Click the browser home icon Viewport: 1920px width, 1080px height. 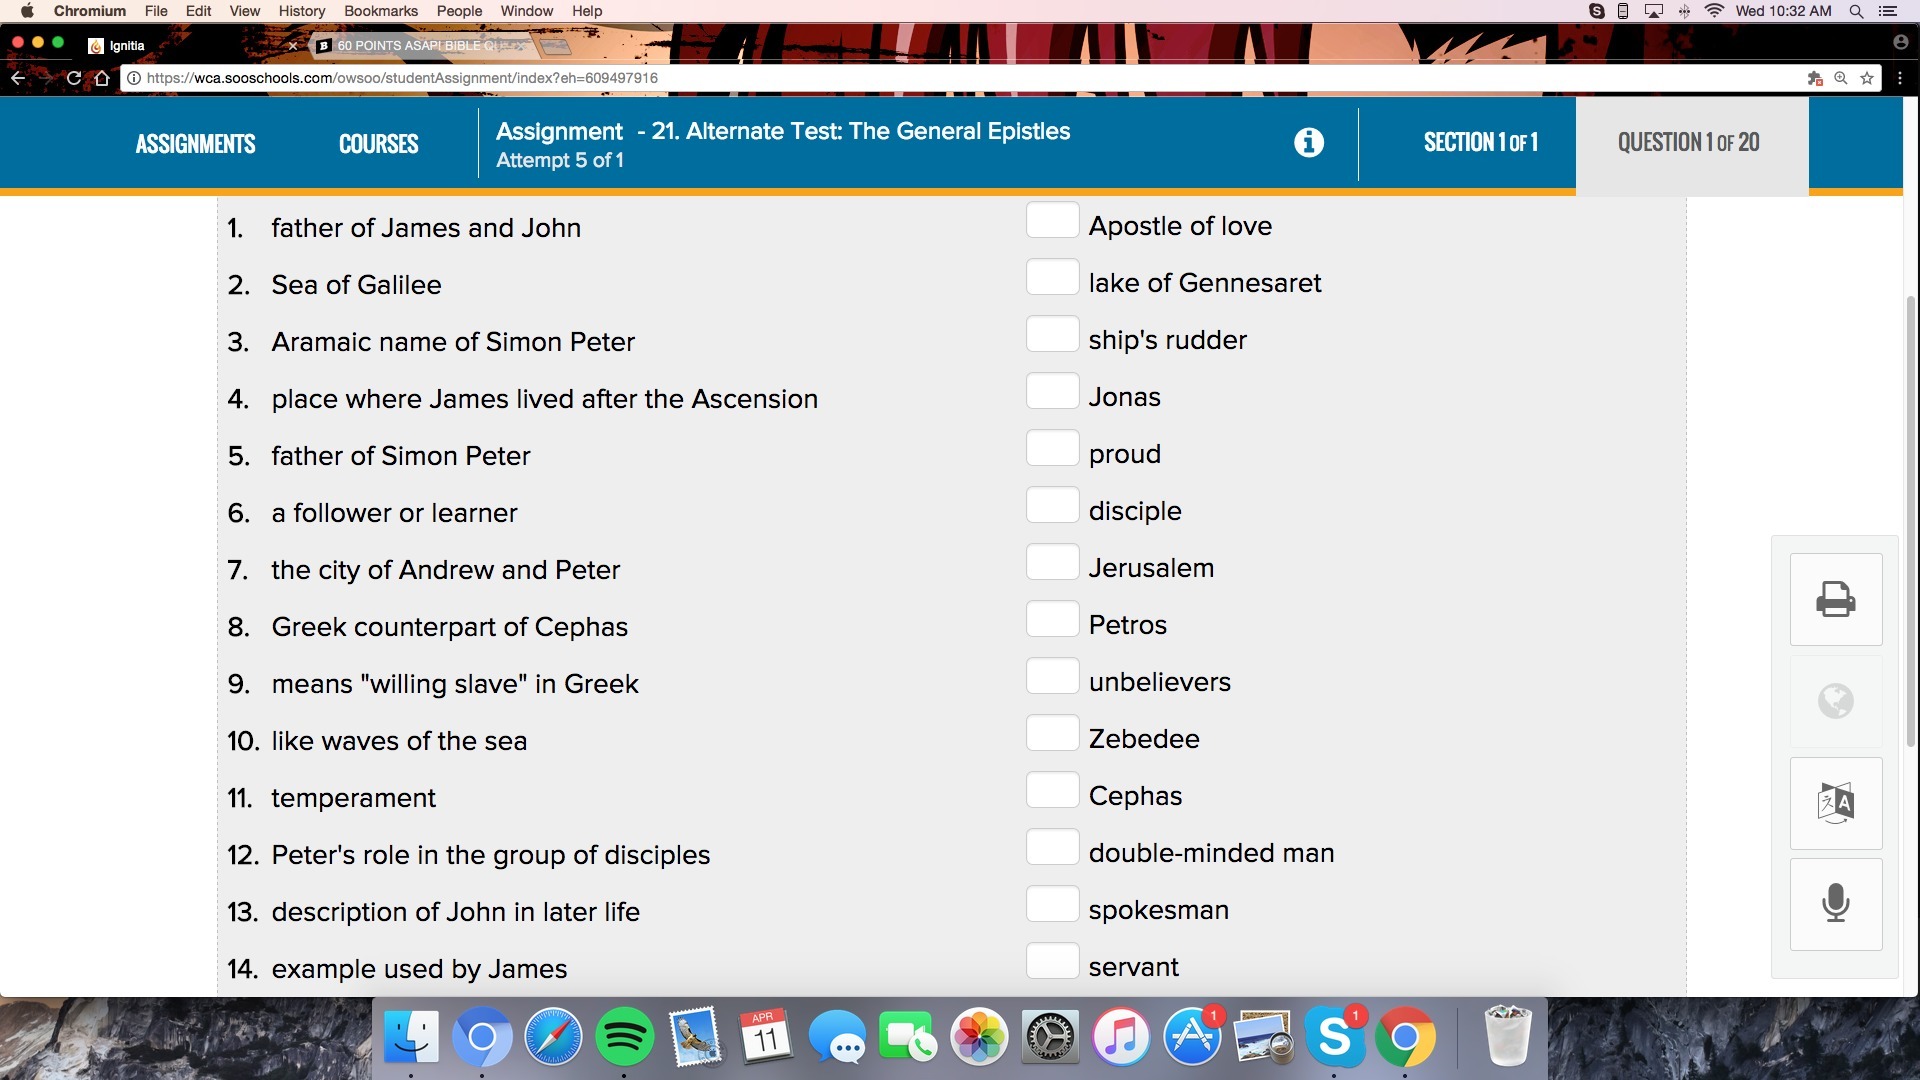(x=101, y=78)
